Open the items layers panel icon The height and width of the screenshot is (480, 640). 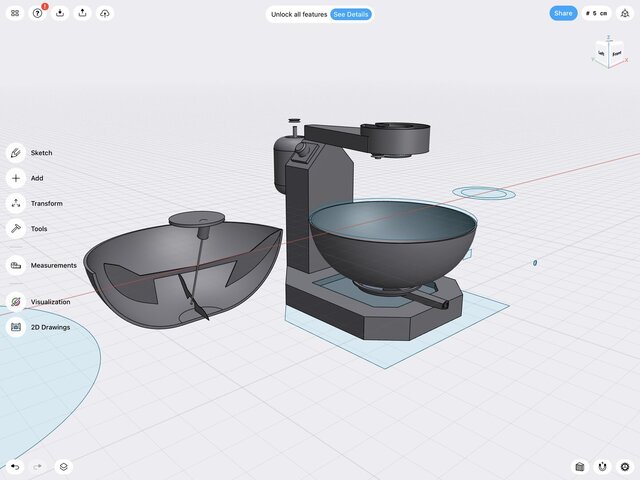(x=64, y=466)
